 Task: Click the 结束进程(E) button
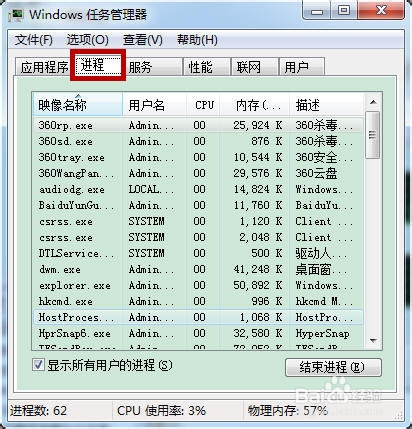tap(333, 367)
